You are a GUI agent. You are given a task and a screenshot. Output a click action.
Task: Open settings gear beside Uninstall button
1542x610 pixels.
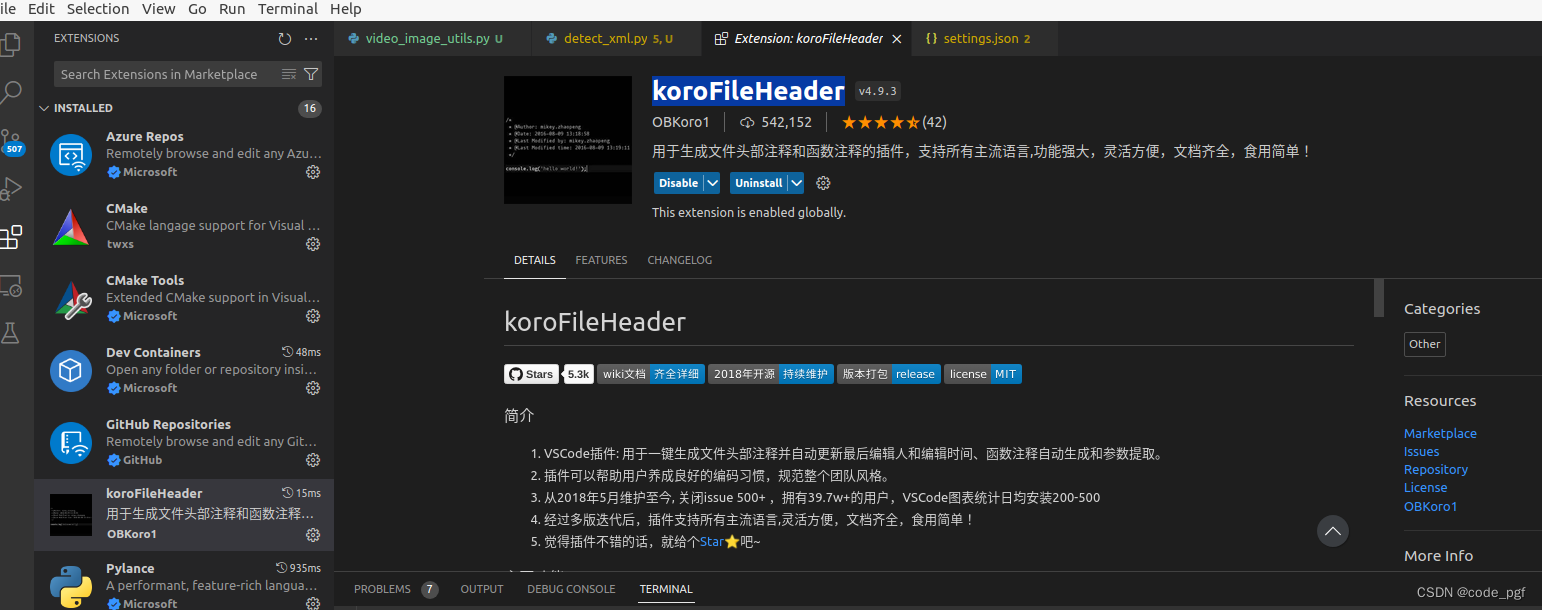click(823, 183)
